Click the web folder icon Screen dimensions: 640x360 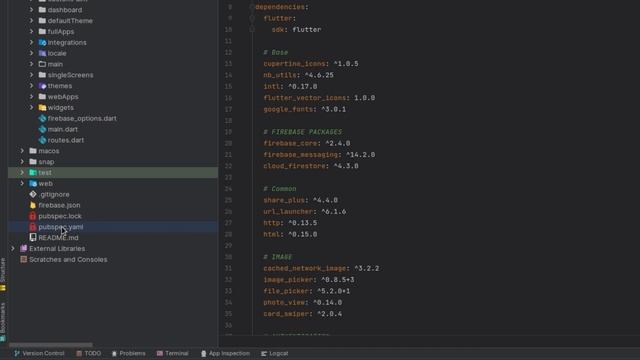pyautogui.click(x=33, y=183)
